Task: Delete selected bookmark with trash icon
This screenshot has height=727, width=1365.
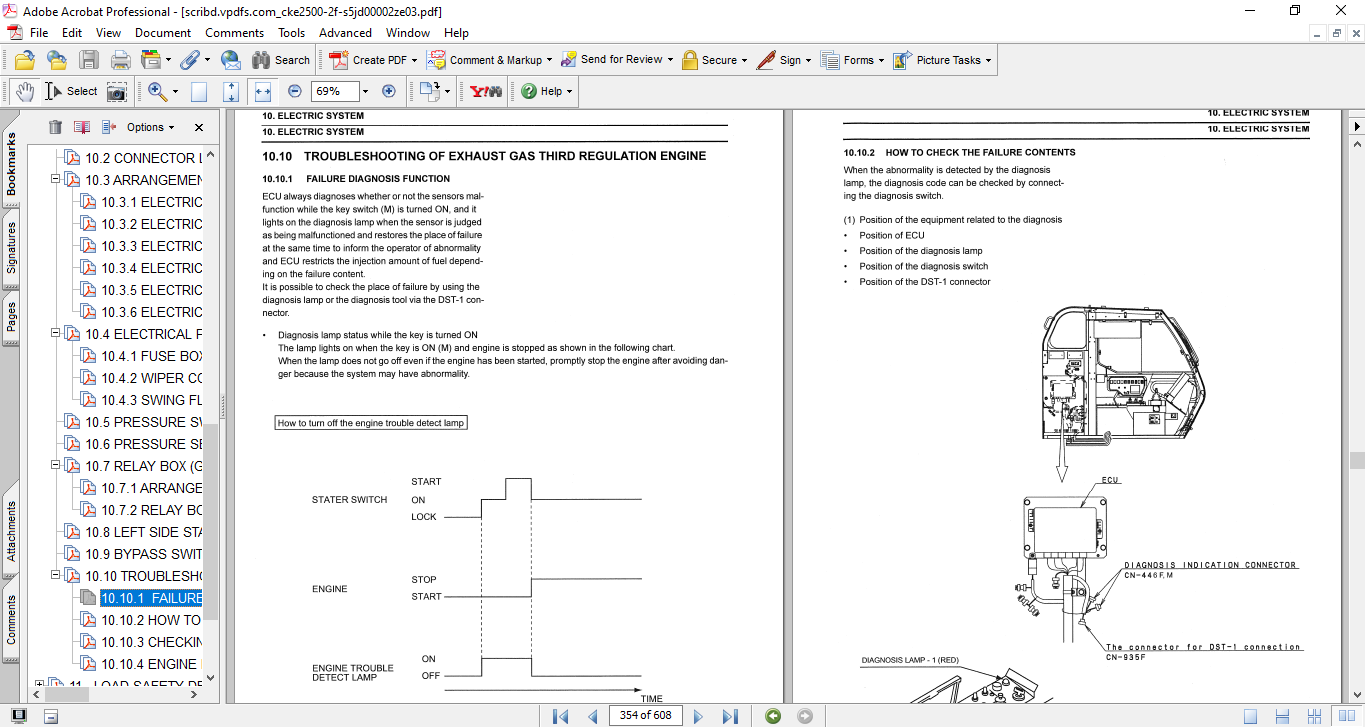Action: (x=55, y=127)
